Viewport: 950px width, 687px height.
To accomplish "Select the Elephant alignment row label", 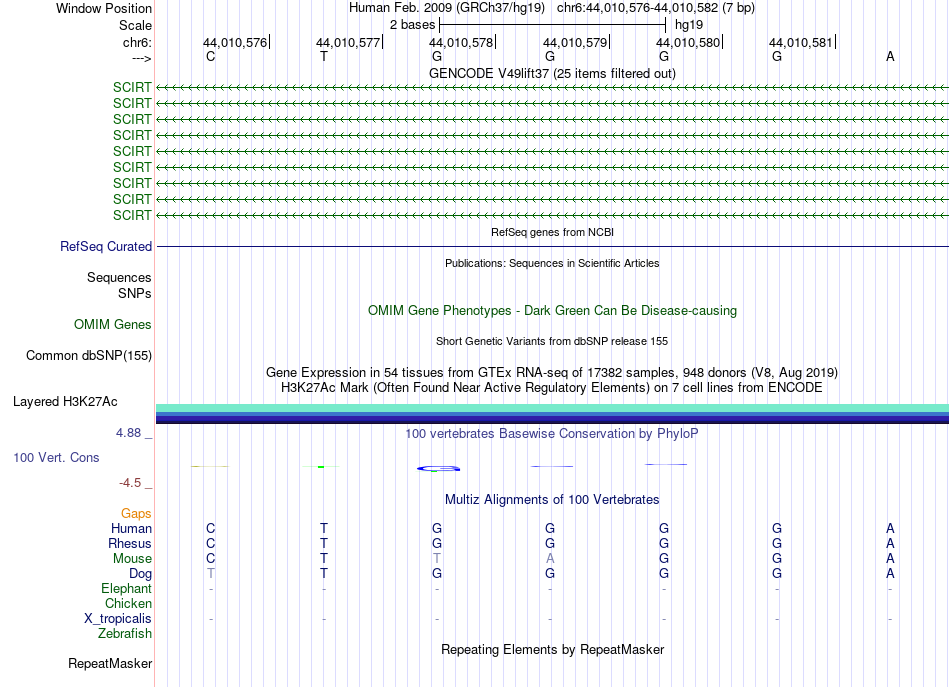I will click(x=126, y=588).
